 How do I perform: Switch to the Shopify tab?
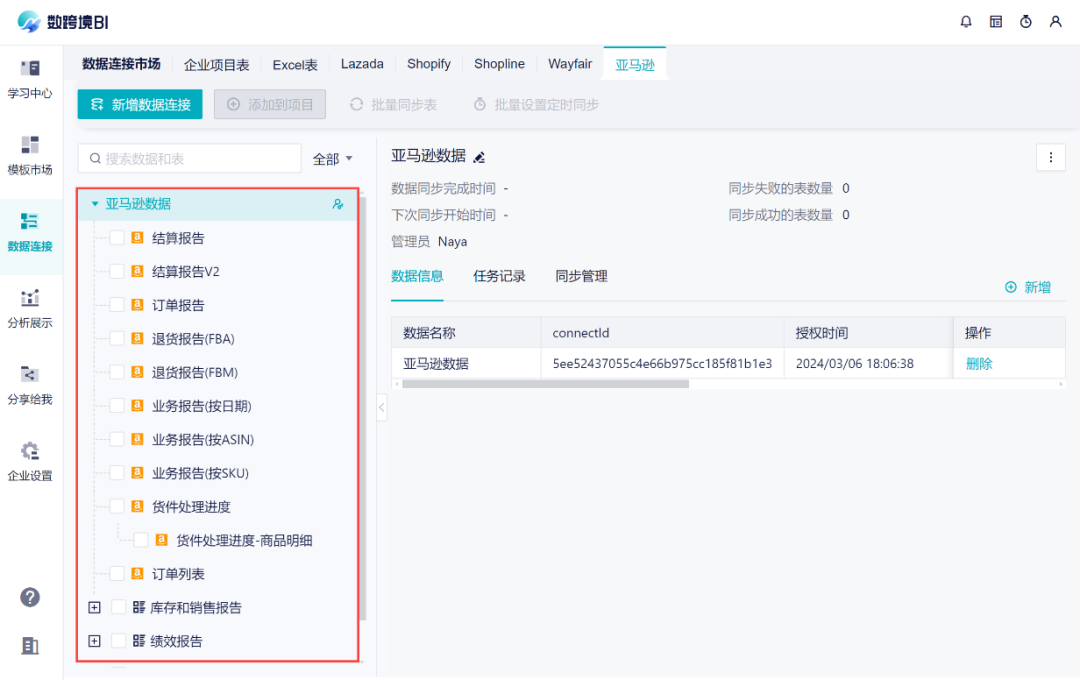point(428,63)
